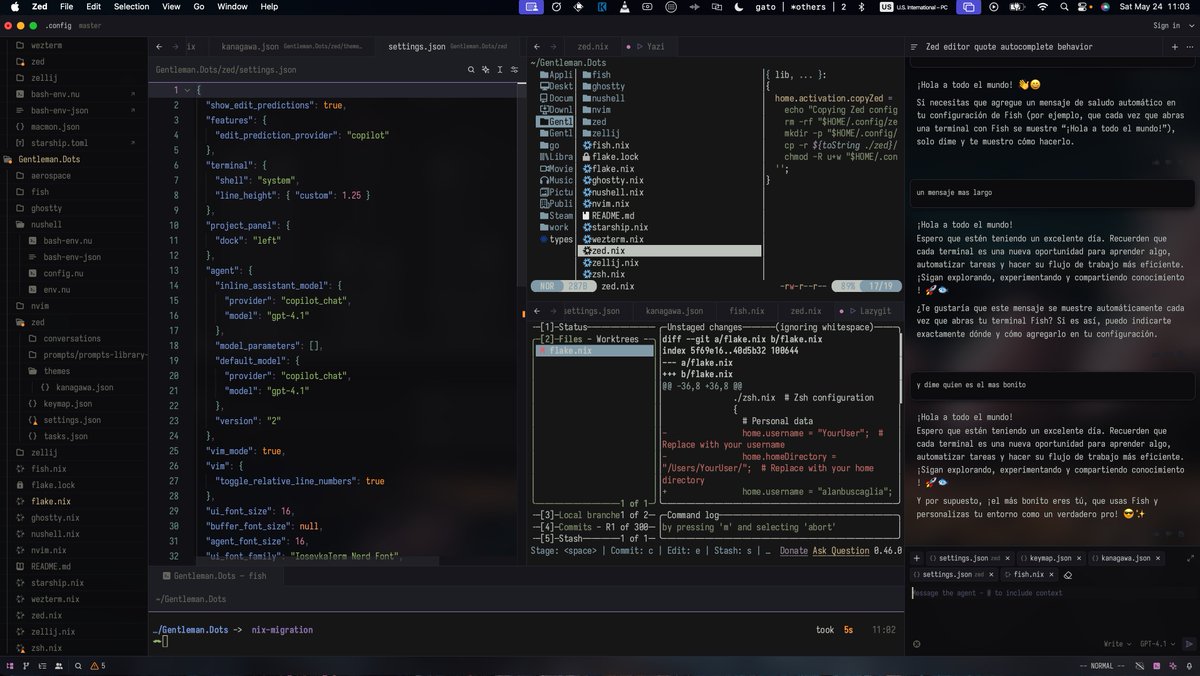Select flake.nix in Lazygit Files panel
Viewport: 1200px width, 676px height.
click(594, 351)
